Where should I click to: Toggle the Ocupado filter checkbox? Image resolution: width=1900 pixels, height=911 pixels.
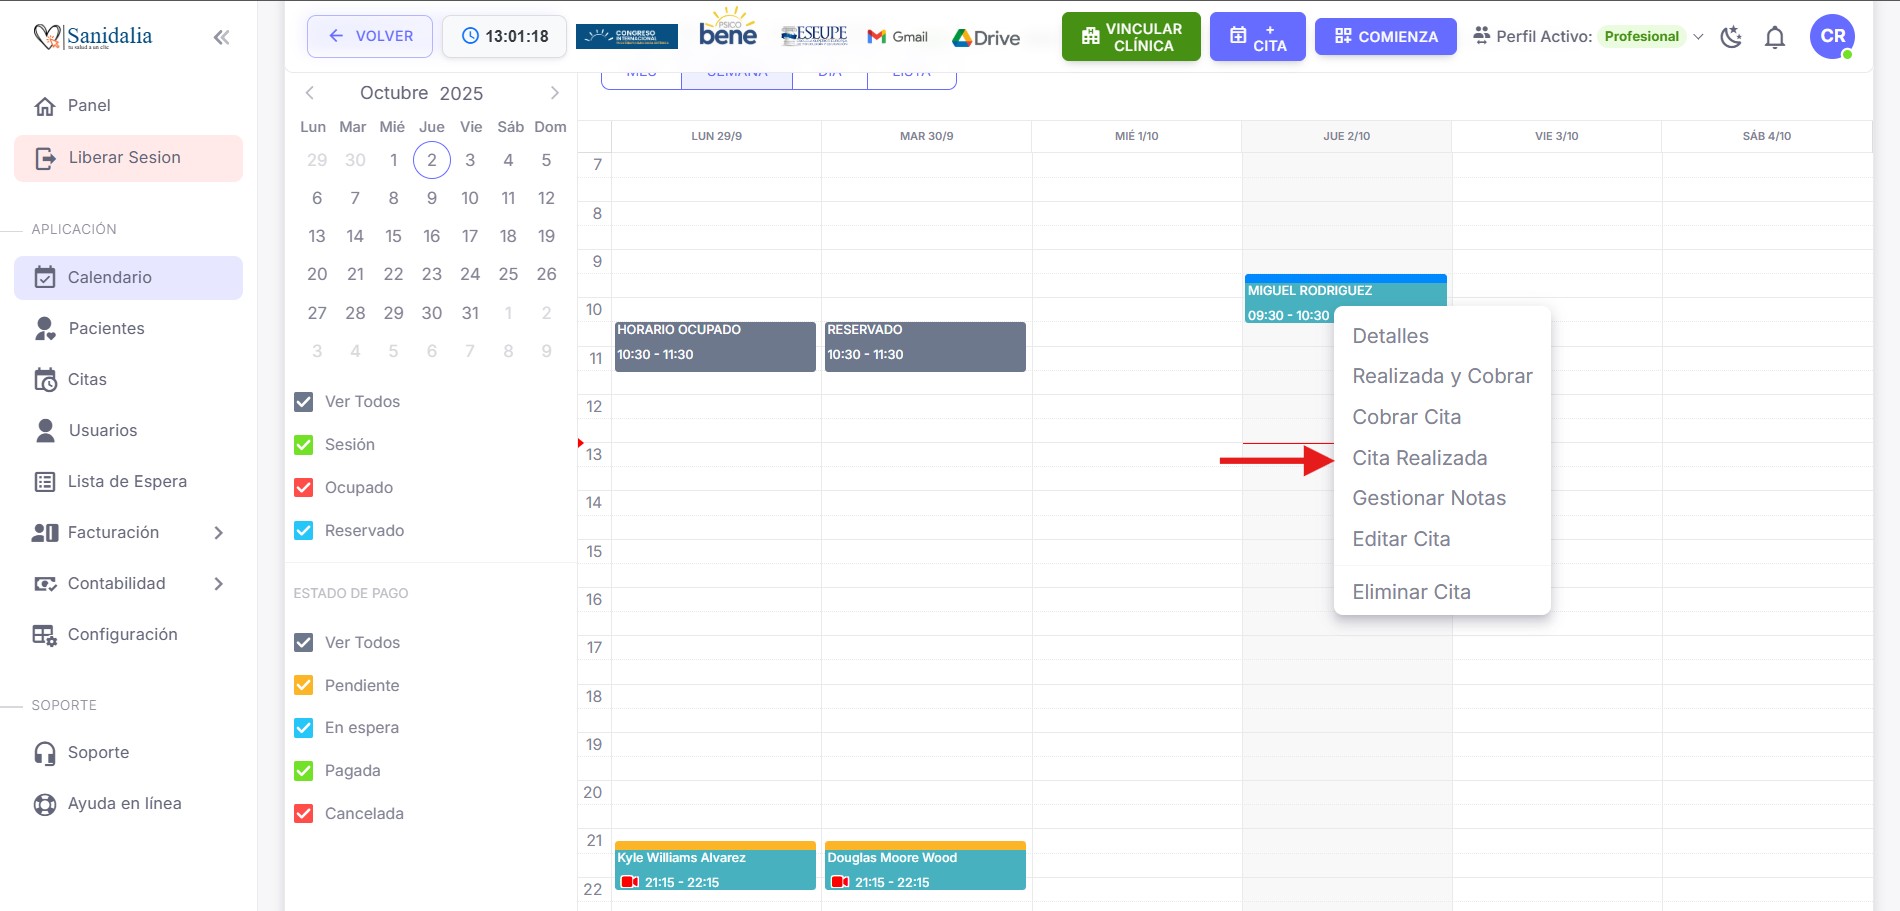click(x=304, y=487)
